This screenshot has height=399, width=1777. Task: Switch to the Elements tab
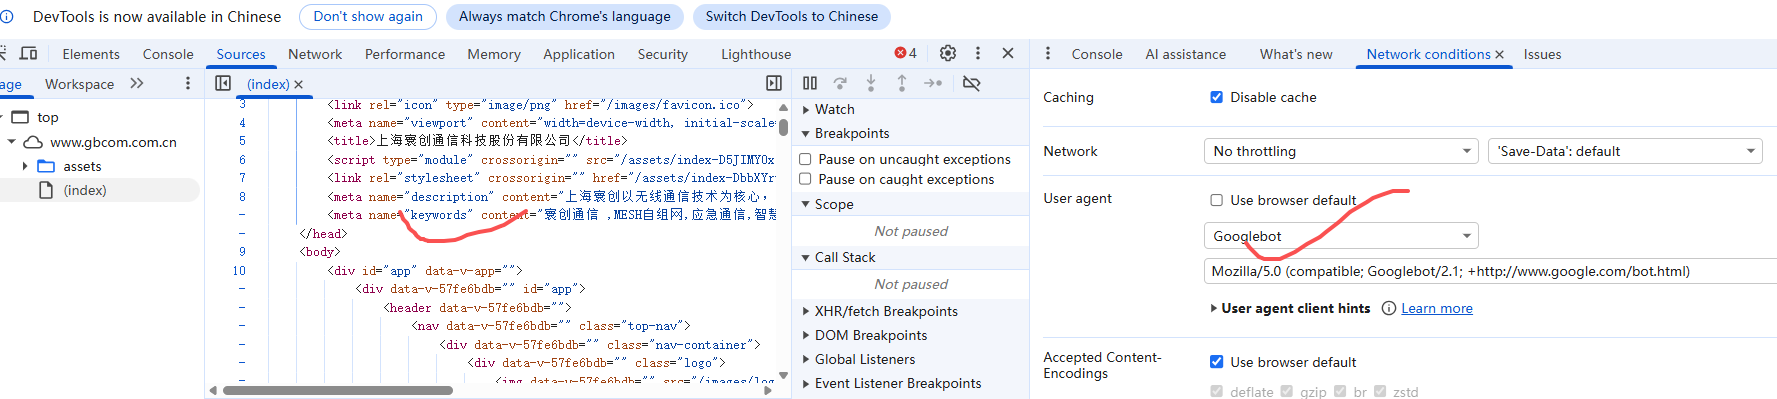pos(91,54)
